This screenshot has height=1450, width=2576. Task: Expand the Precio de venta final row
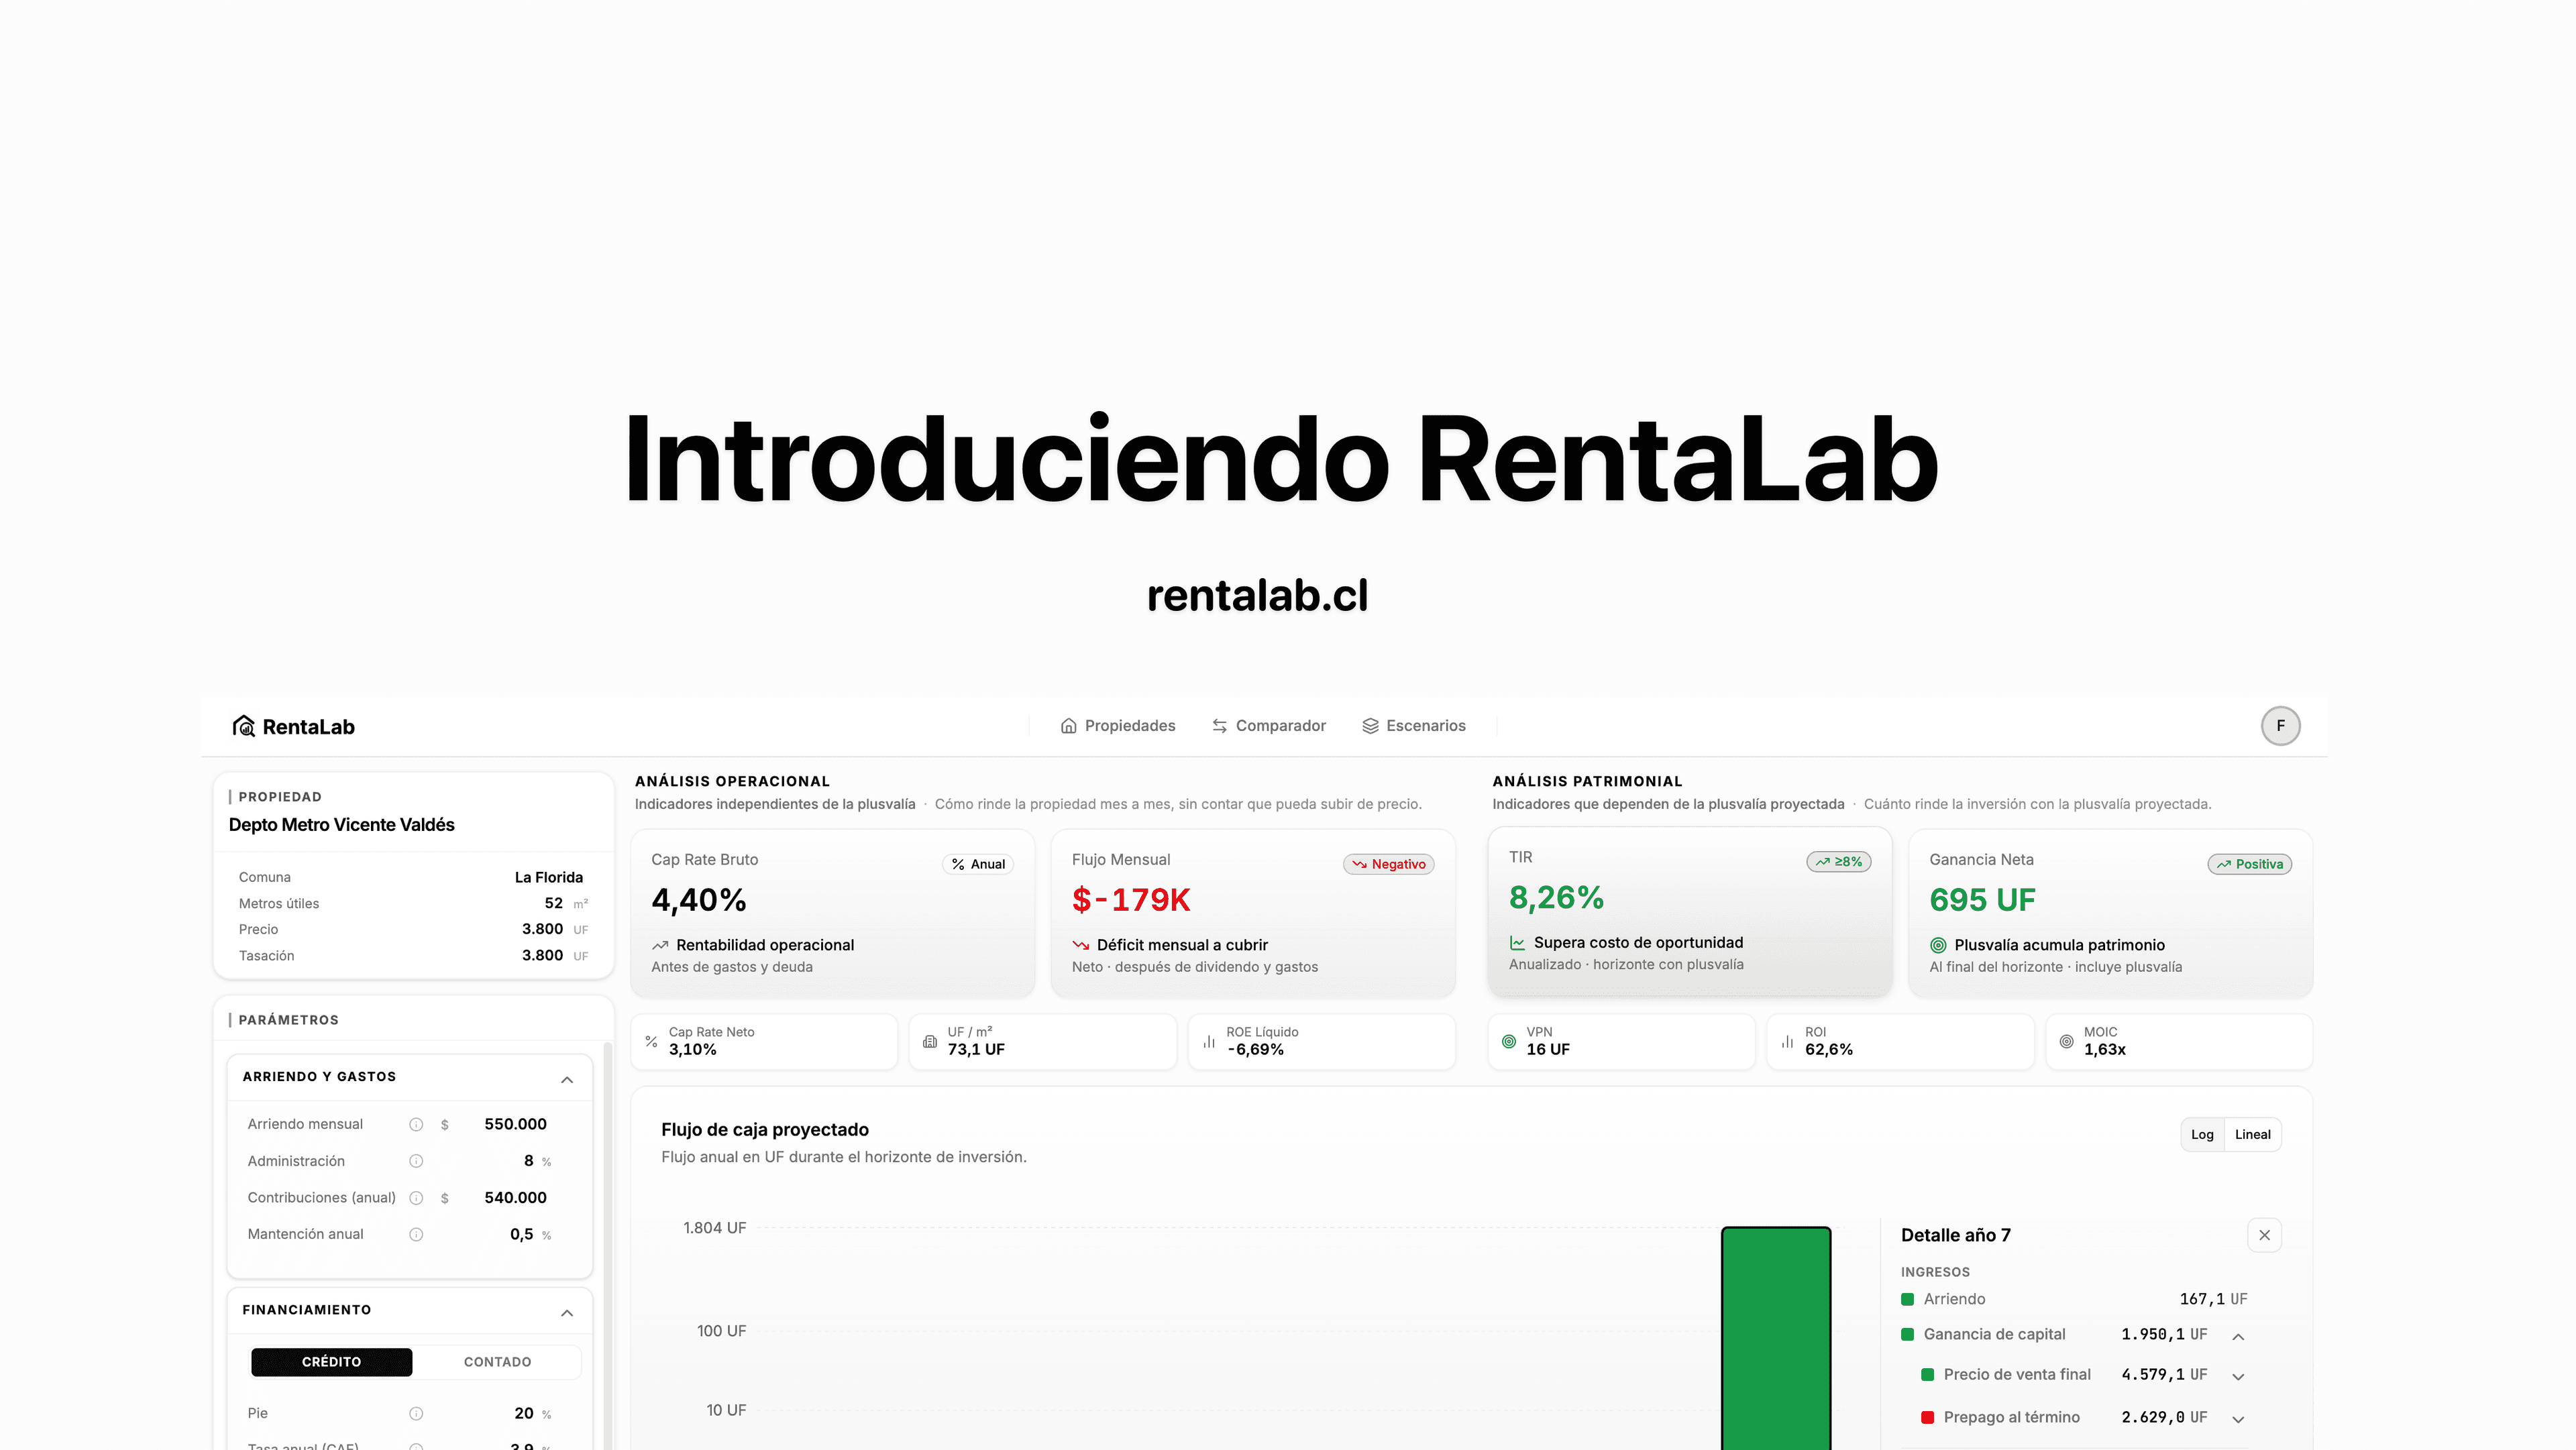tap(2238, 1376)
